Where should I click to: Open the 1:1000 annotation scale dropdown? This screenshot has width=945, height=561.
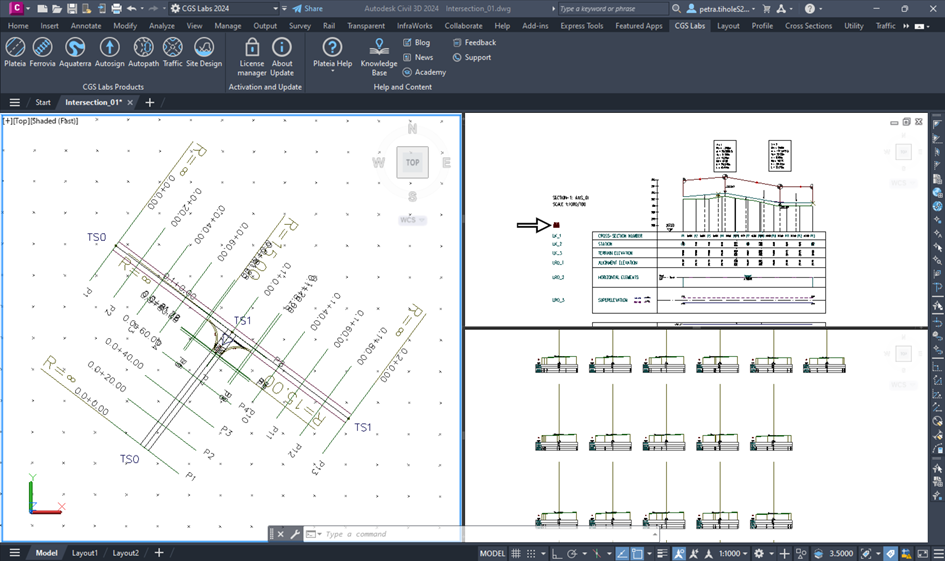tap(735, 553)
